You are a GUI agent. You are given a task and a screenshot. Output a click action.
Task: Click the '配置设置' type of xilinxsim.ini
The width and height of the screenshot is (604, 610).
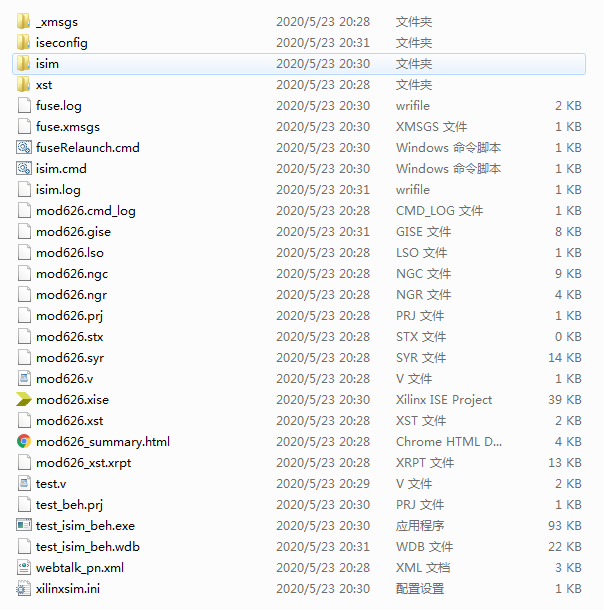coord(420,589)
